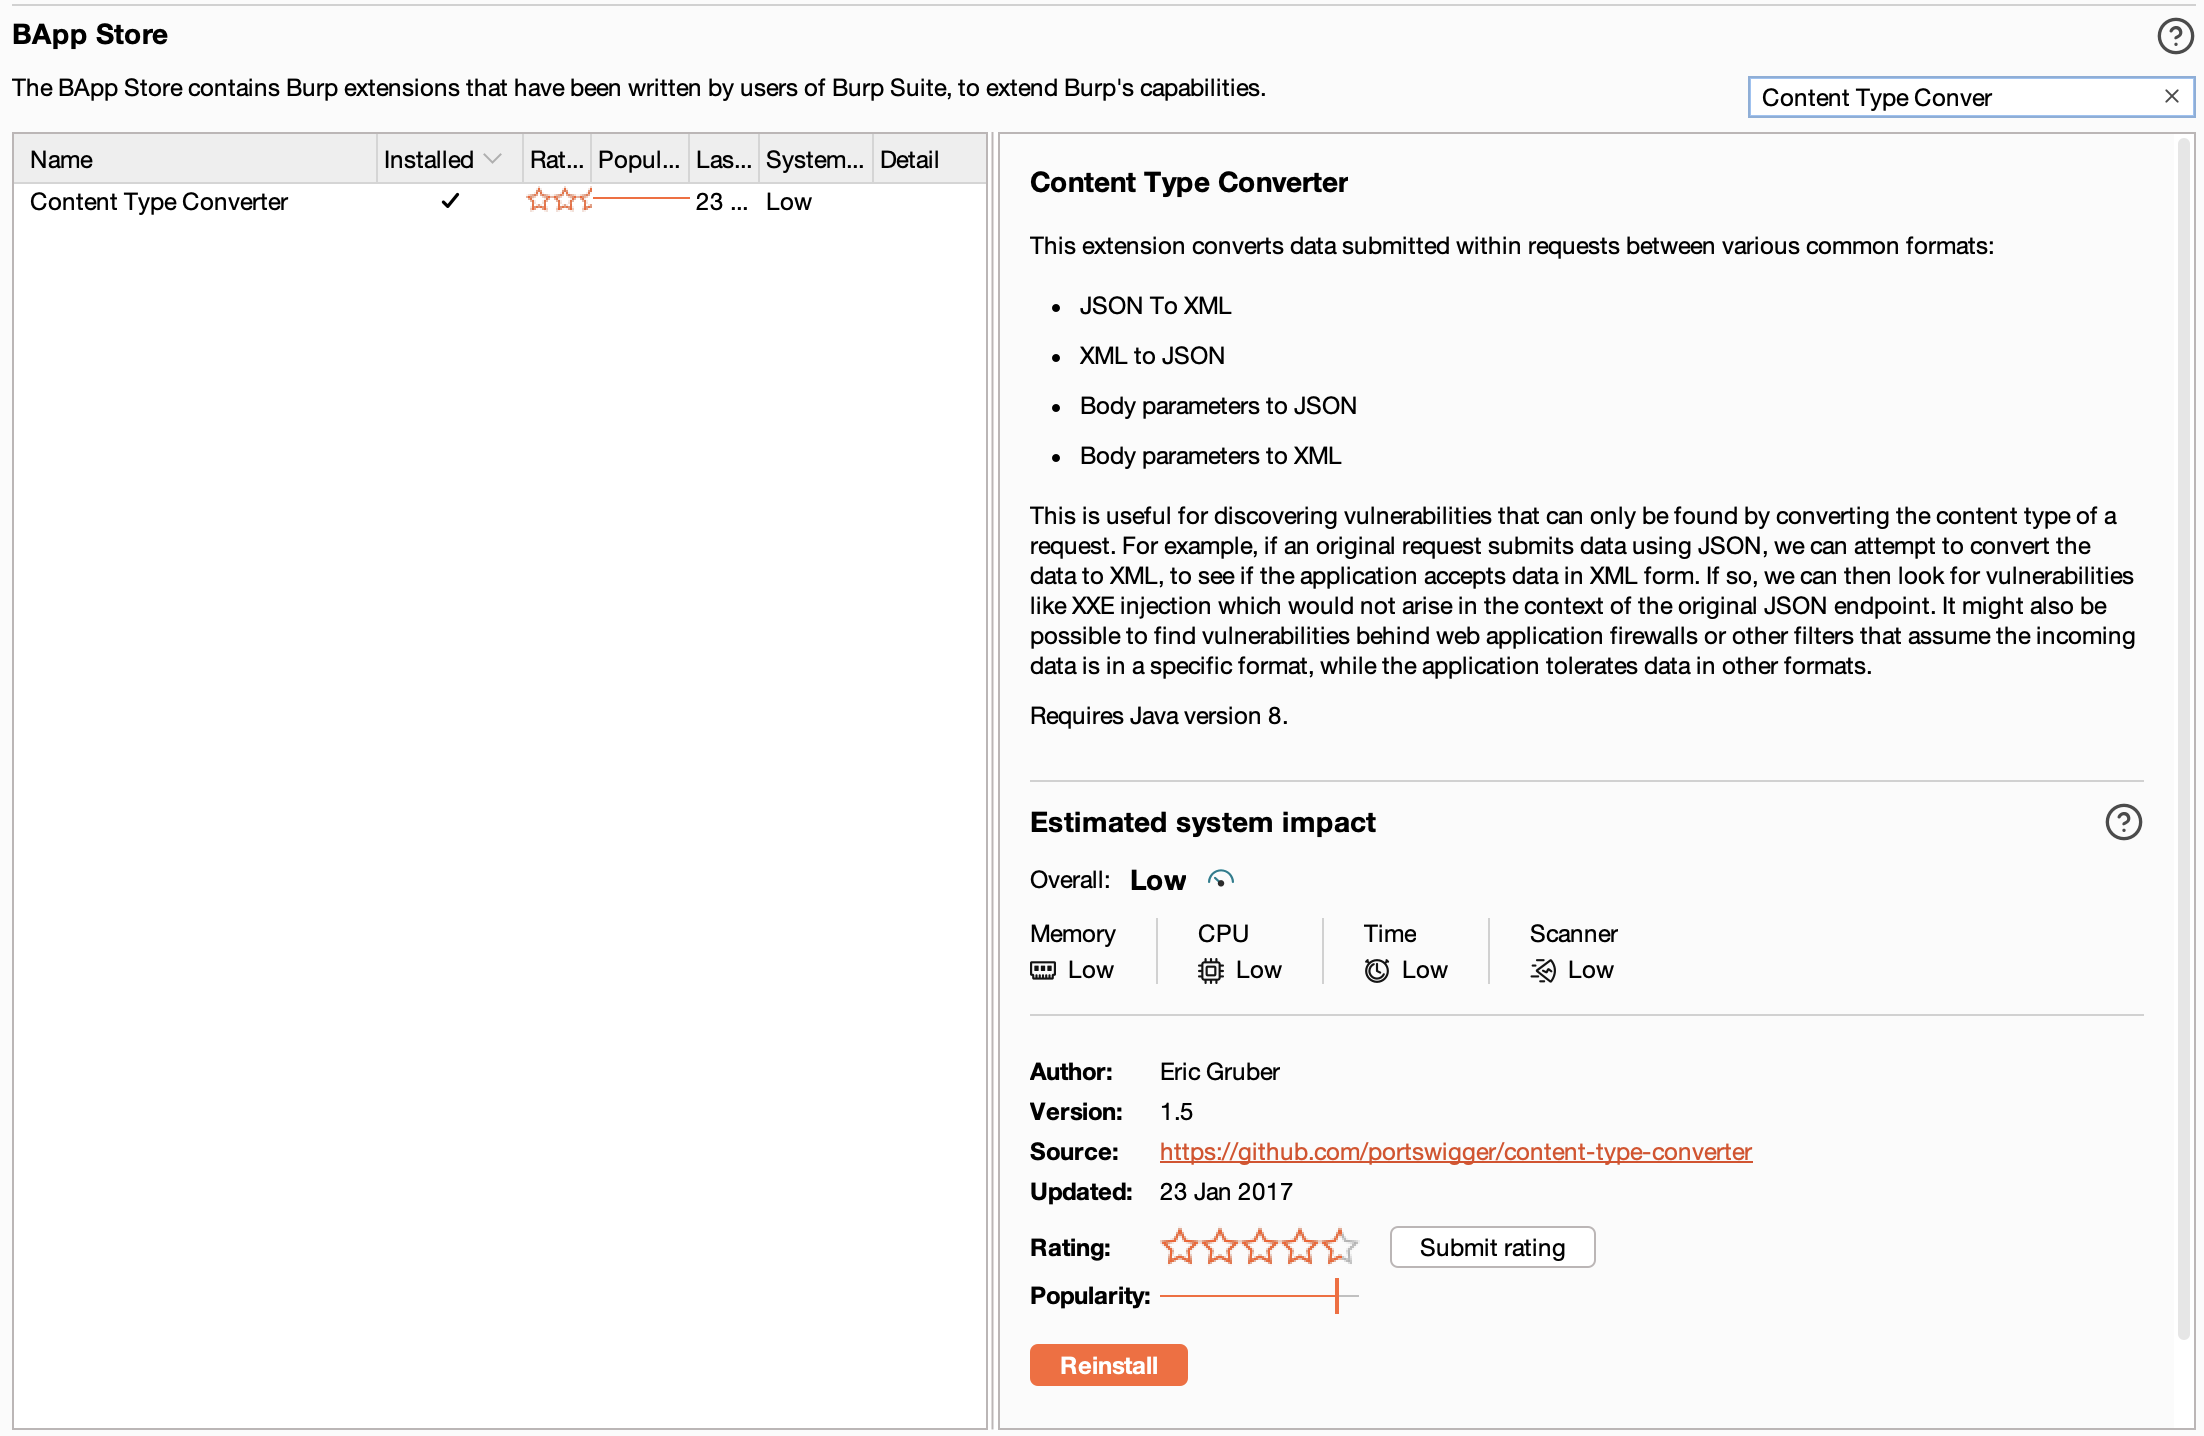Give a one-star rating for the extension
Image resolution: width=2204 pixels, height=1436 pixels.
tap(1180, 1247)
